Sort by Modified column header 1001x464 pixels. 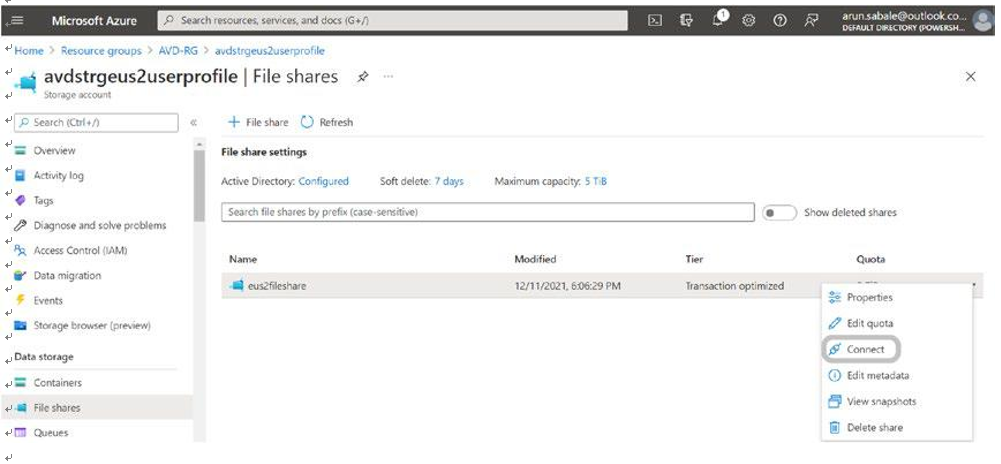point(535,259)
